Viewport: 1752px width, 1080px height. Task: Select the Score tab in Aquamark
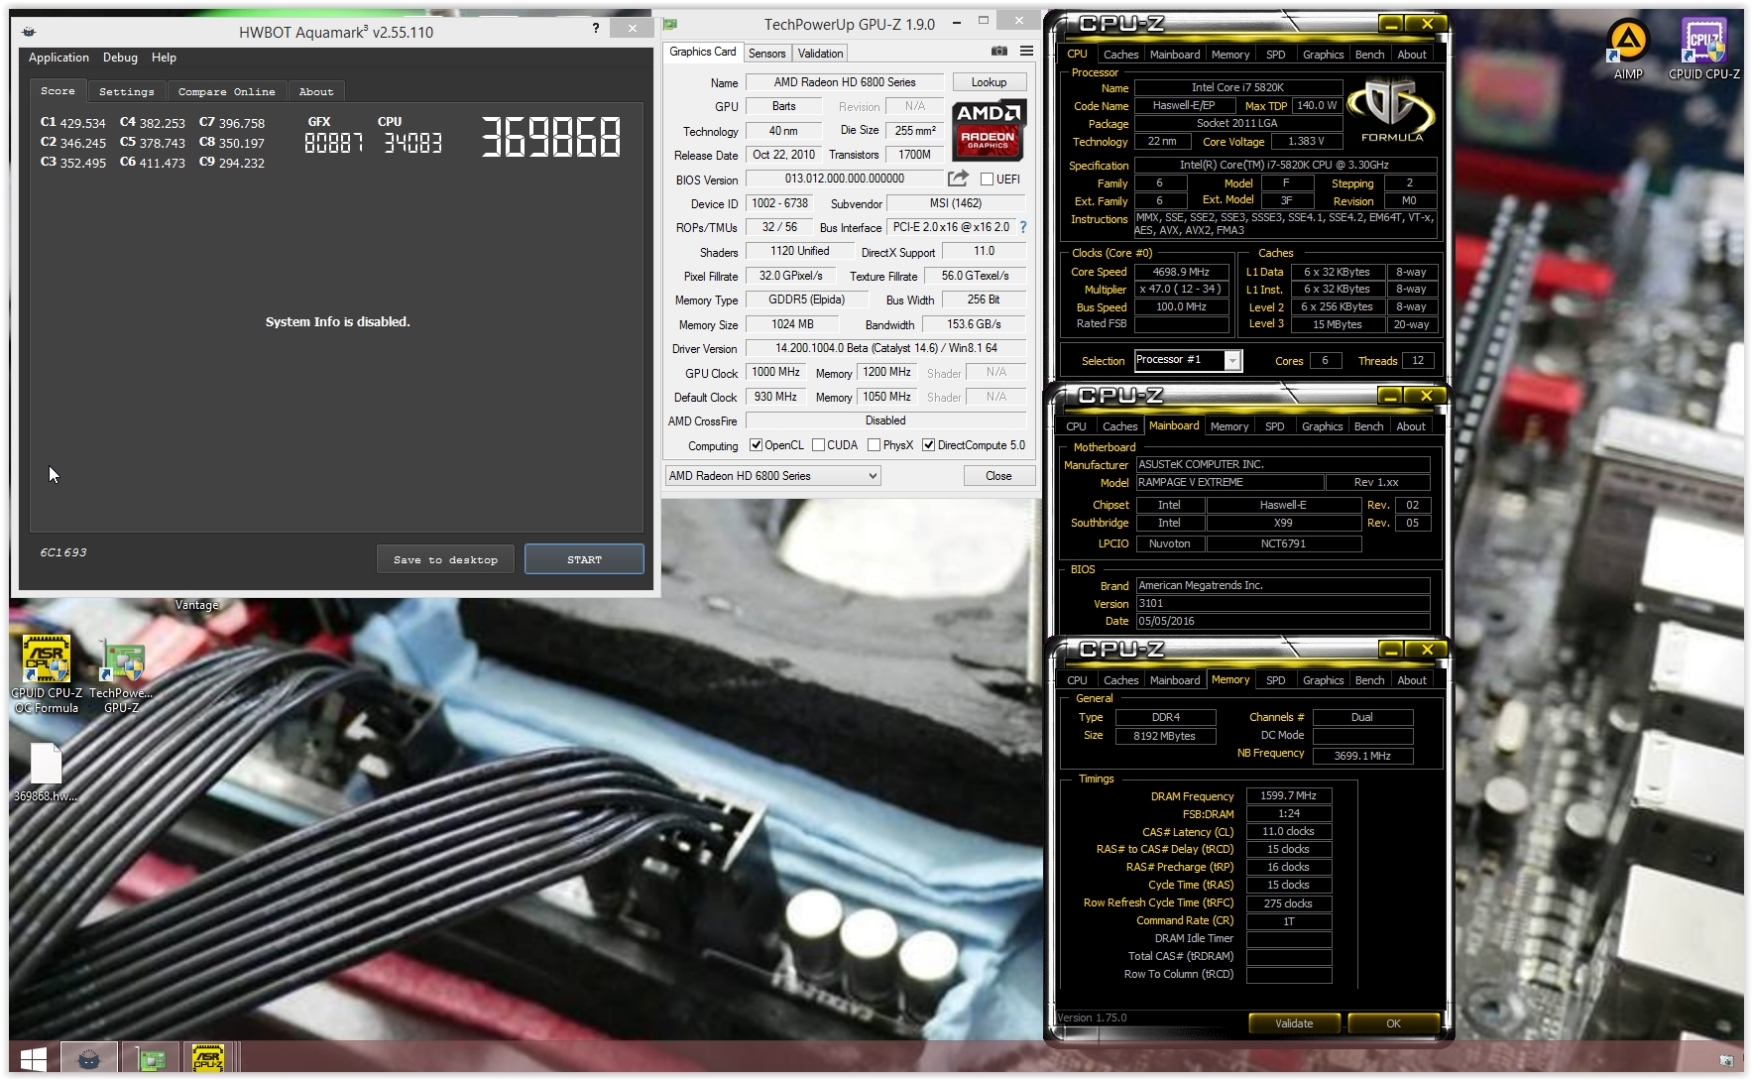coord(58,90)
